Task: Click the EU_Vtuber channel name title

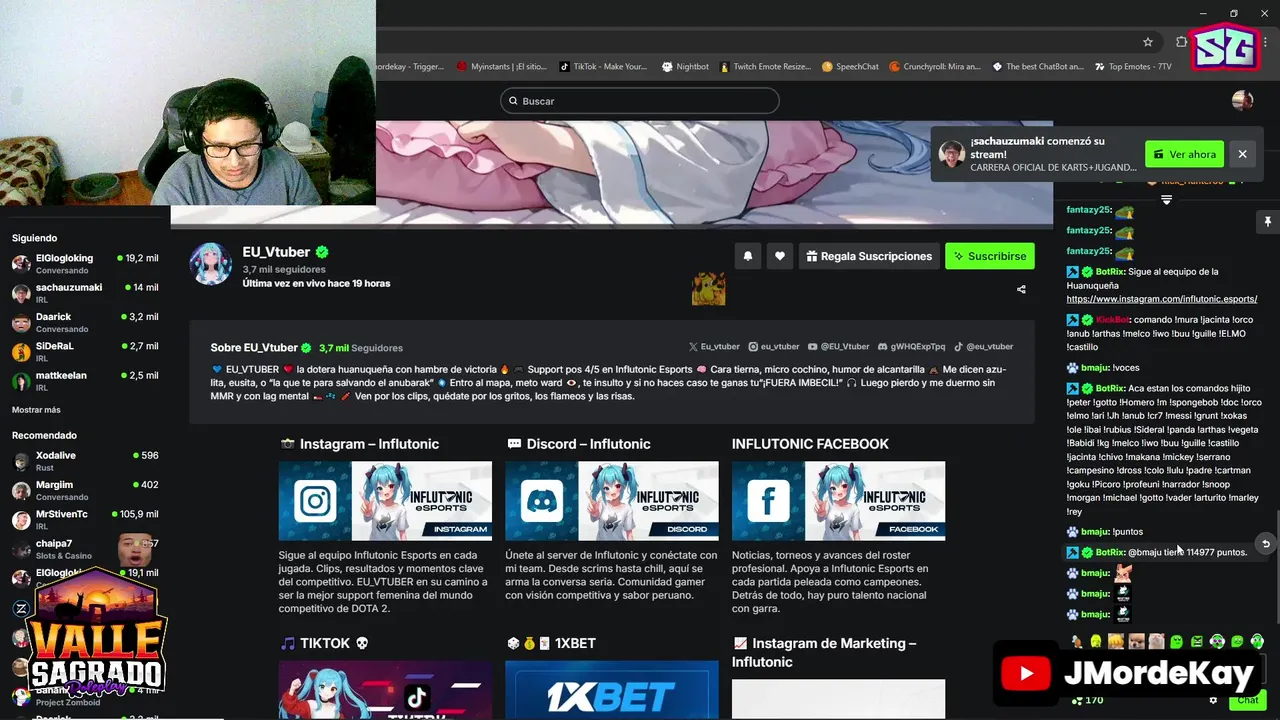Action: [276, 252]
